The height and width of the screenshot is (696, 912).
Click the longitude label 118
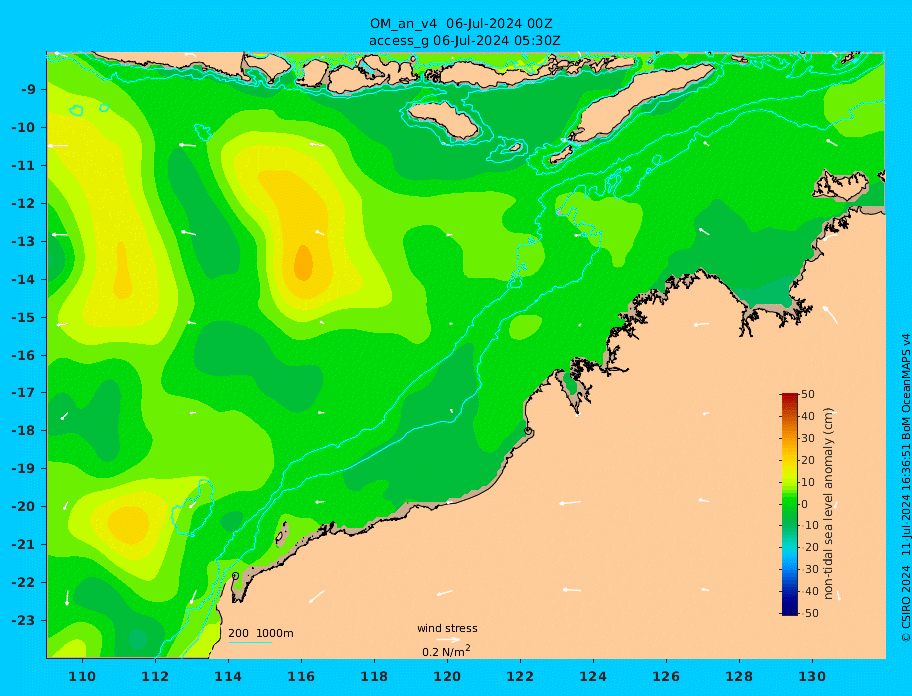(374, 676)
